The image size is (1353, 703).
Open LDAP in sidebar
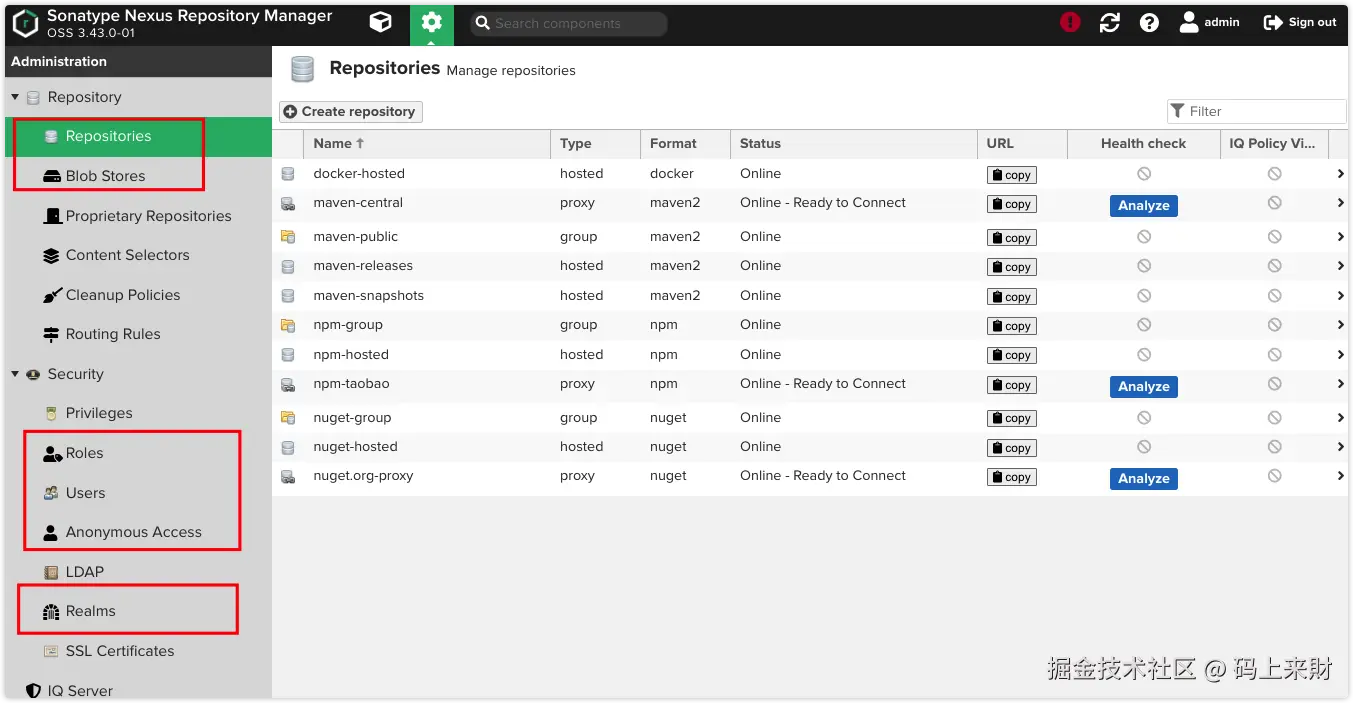click(84, 572)
